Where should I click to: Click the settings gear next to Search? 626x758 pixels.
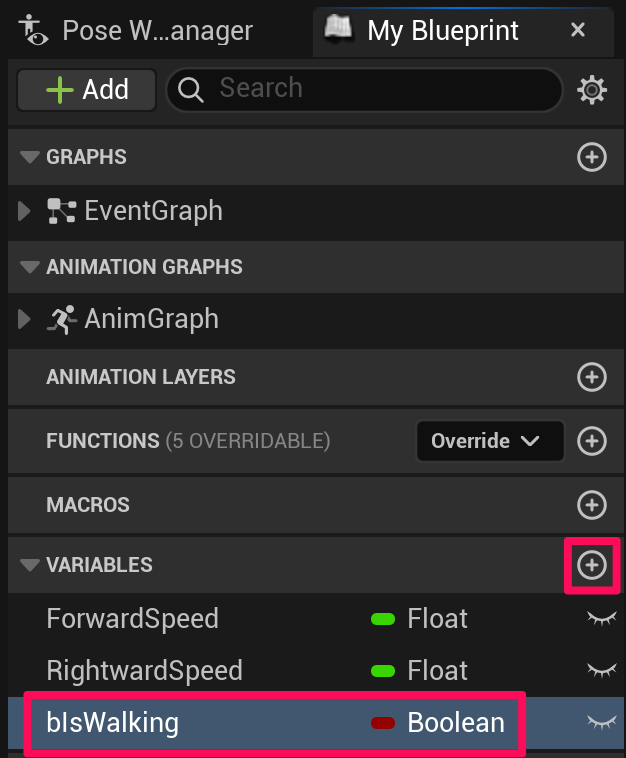point(592,91)
